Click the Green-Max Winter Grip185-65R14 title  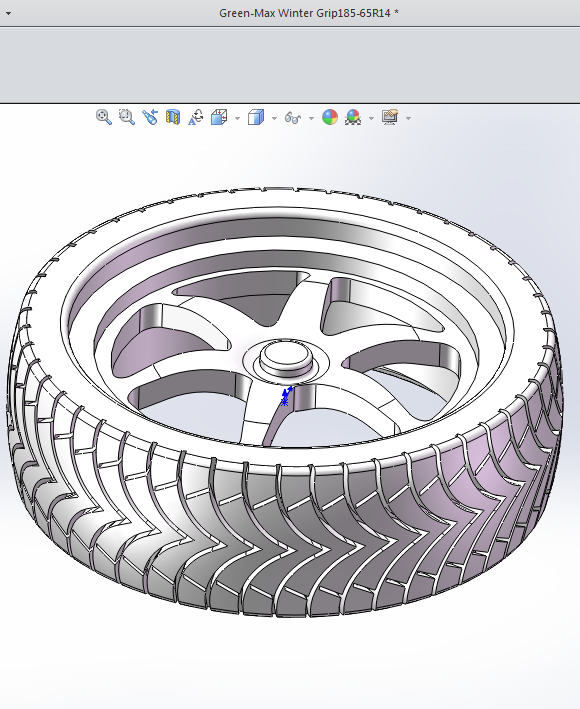tap(309, 13)
